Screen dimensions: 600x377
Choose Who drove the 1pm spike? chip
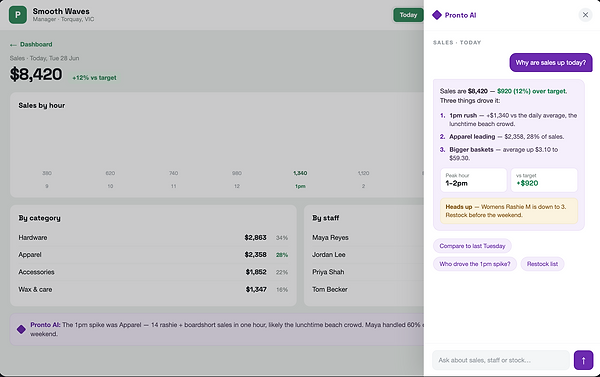tap(475, 264)
